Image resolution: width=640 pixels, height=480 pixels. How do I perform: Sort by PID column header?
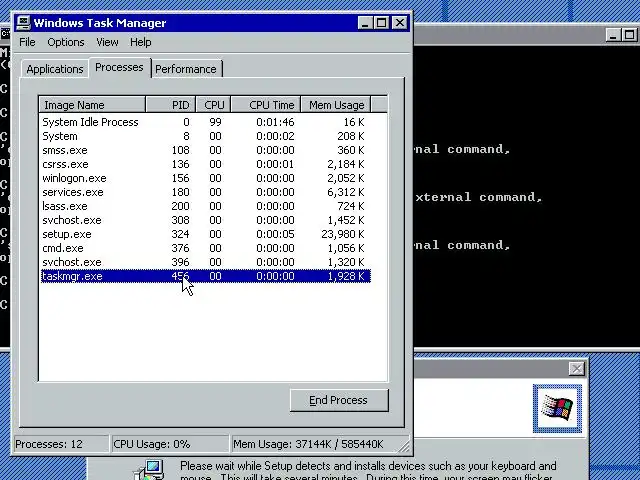(x=171, y=105)
